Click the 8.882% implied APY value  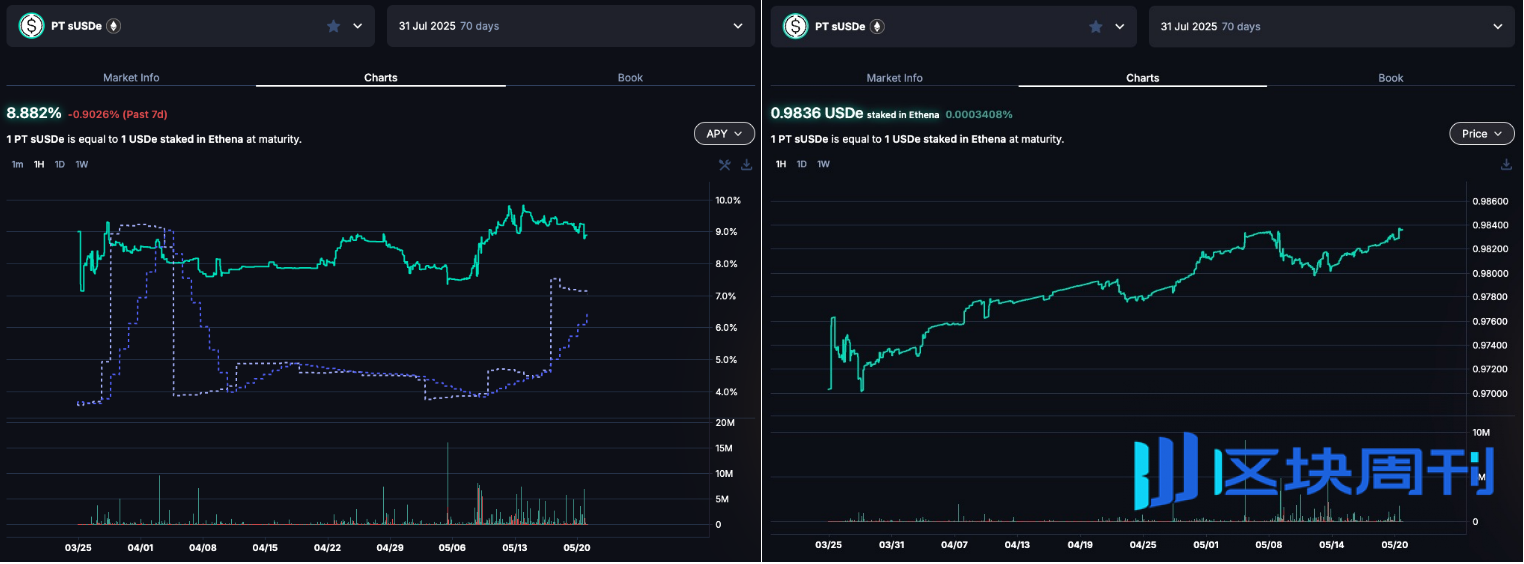pyautogui.click(x=34, y=113)
